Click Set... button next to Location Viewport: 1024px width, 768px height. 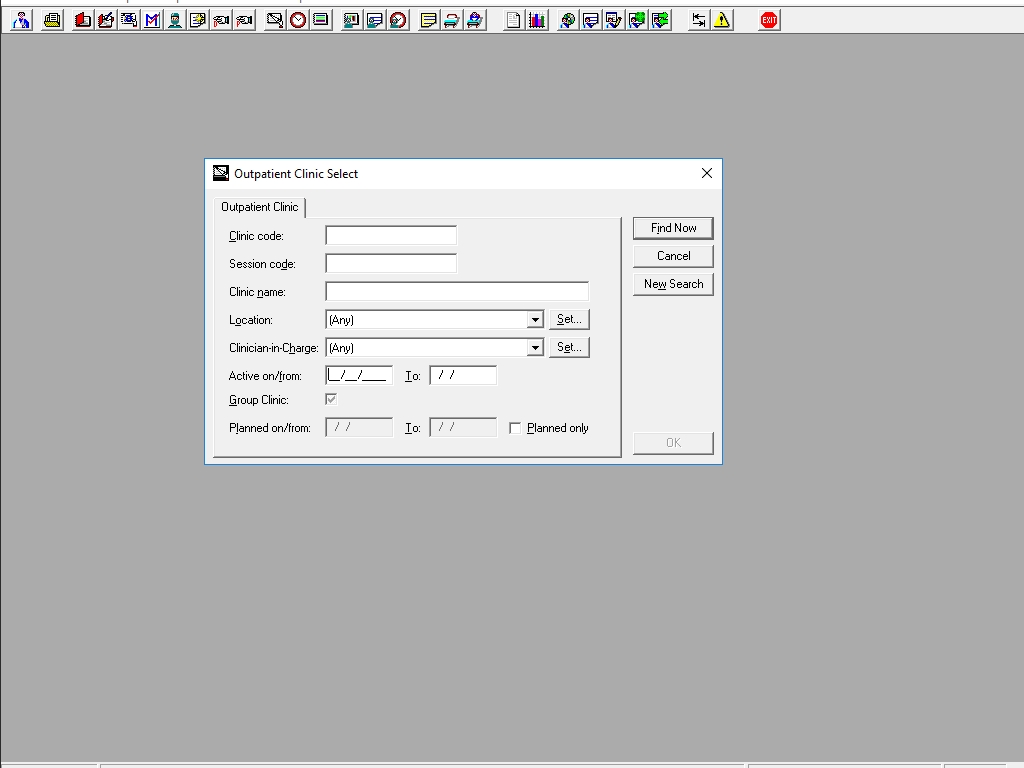coord(569,319)
